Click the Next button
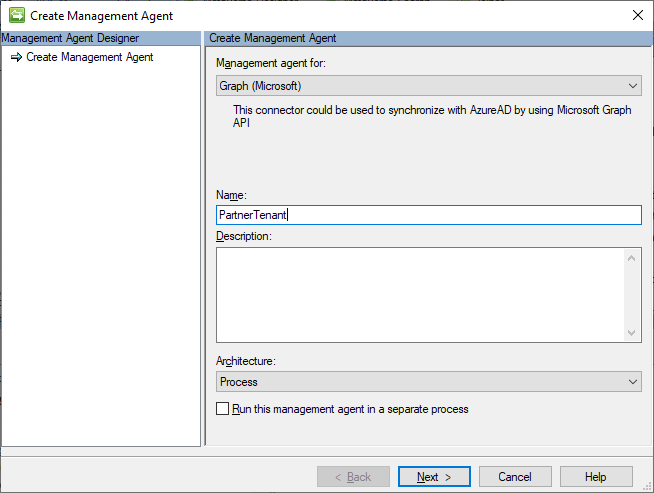The height and width of the screenshot is (493, 654). click(434, 477)
